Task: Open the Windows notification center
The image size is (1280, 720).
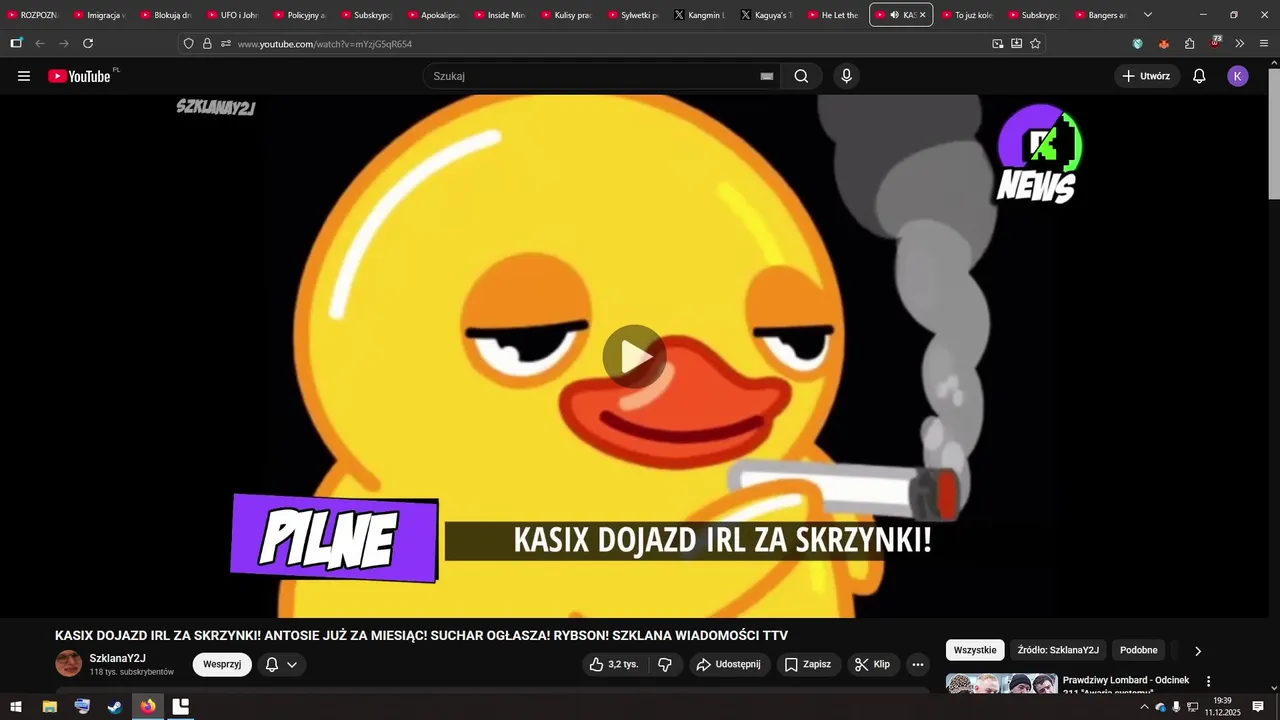Action: [x=1258, y=707]
